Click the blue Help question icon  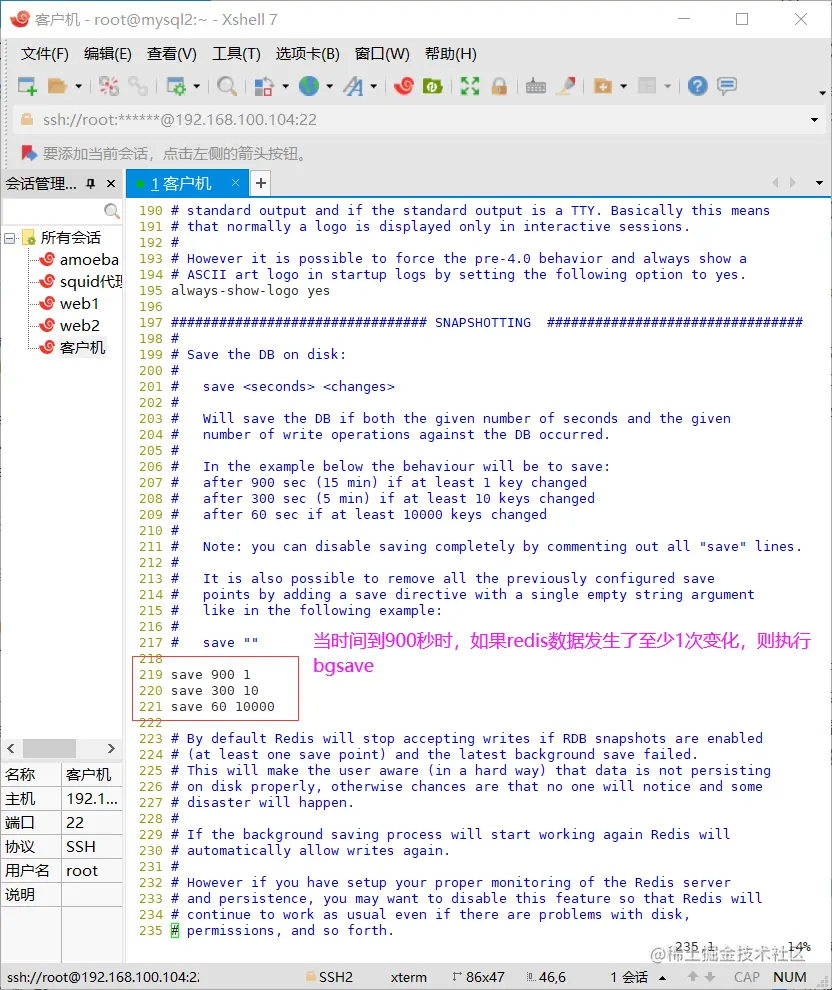pos(698,86)
